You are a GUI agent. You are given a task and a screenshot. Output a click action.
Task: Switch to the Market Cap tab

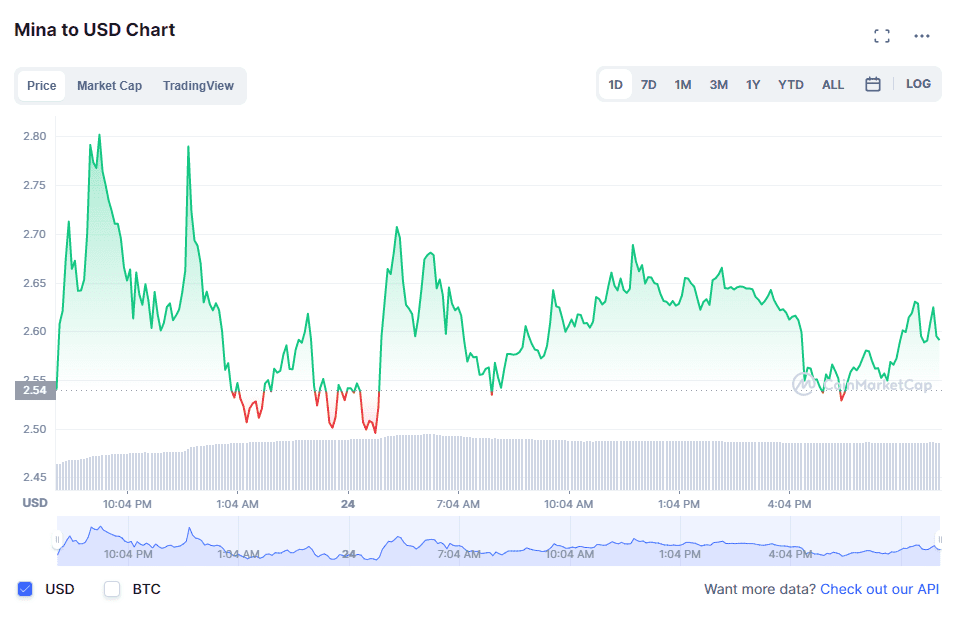(x=109, y=86)
